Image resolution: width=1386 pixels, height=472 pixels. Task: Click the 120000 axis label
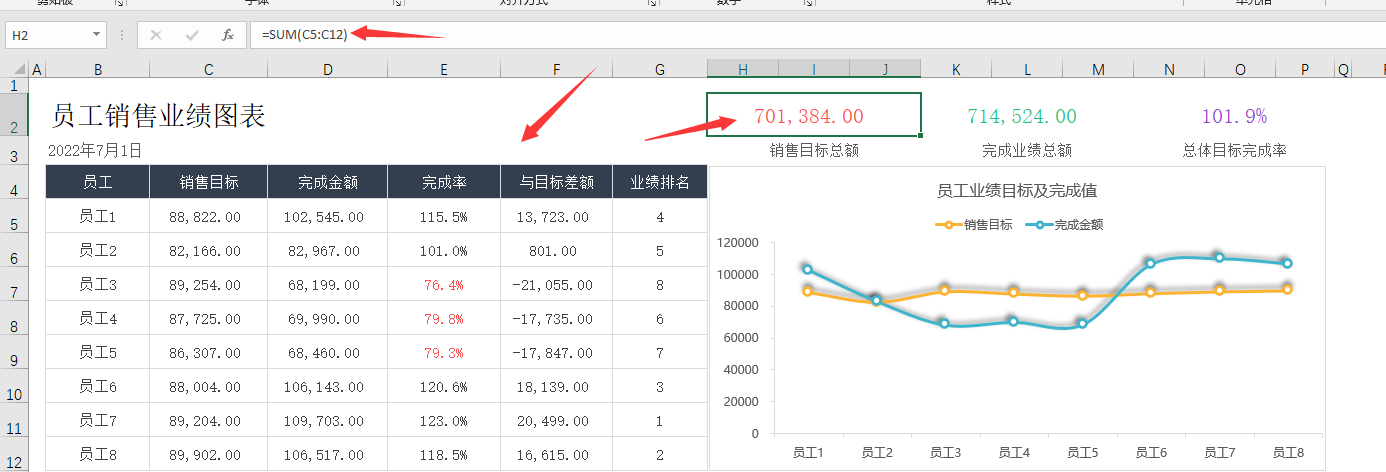[739, 243]
